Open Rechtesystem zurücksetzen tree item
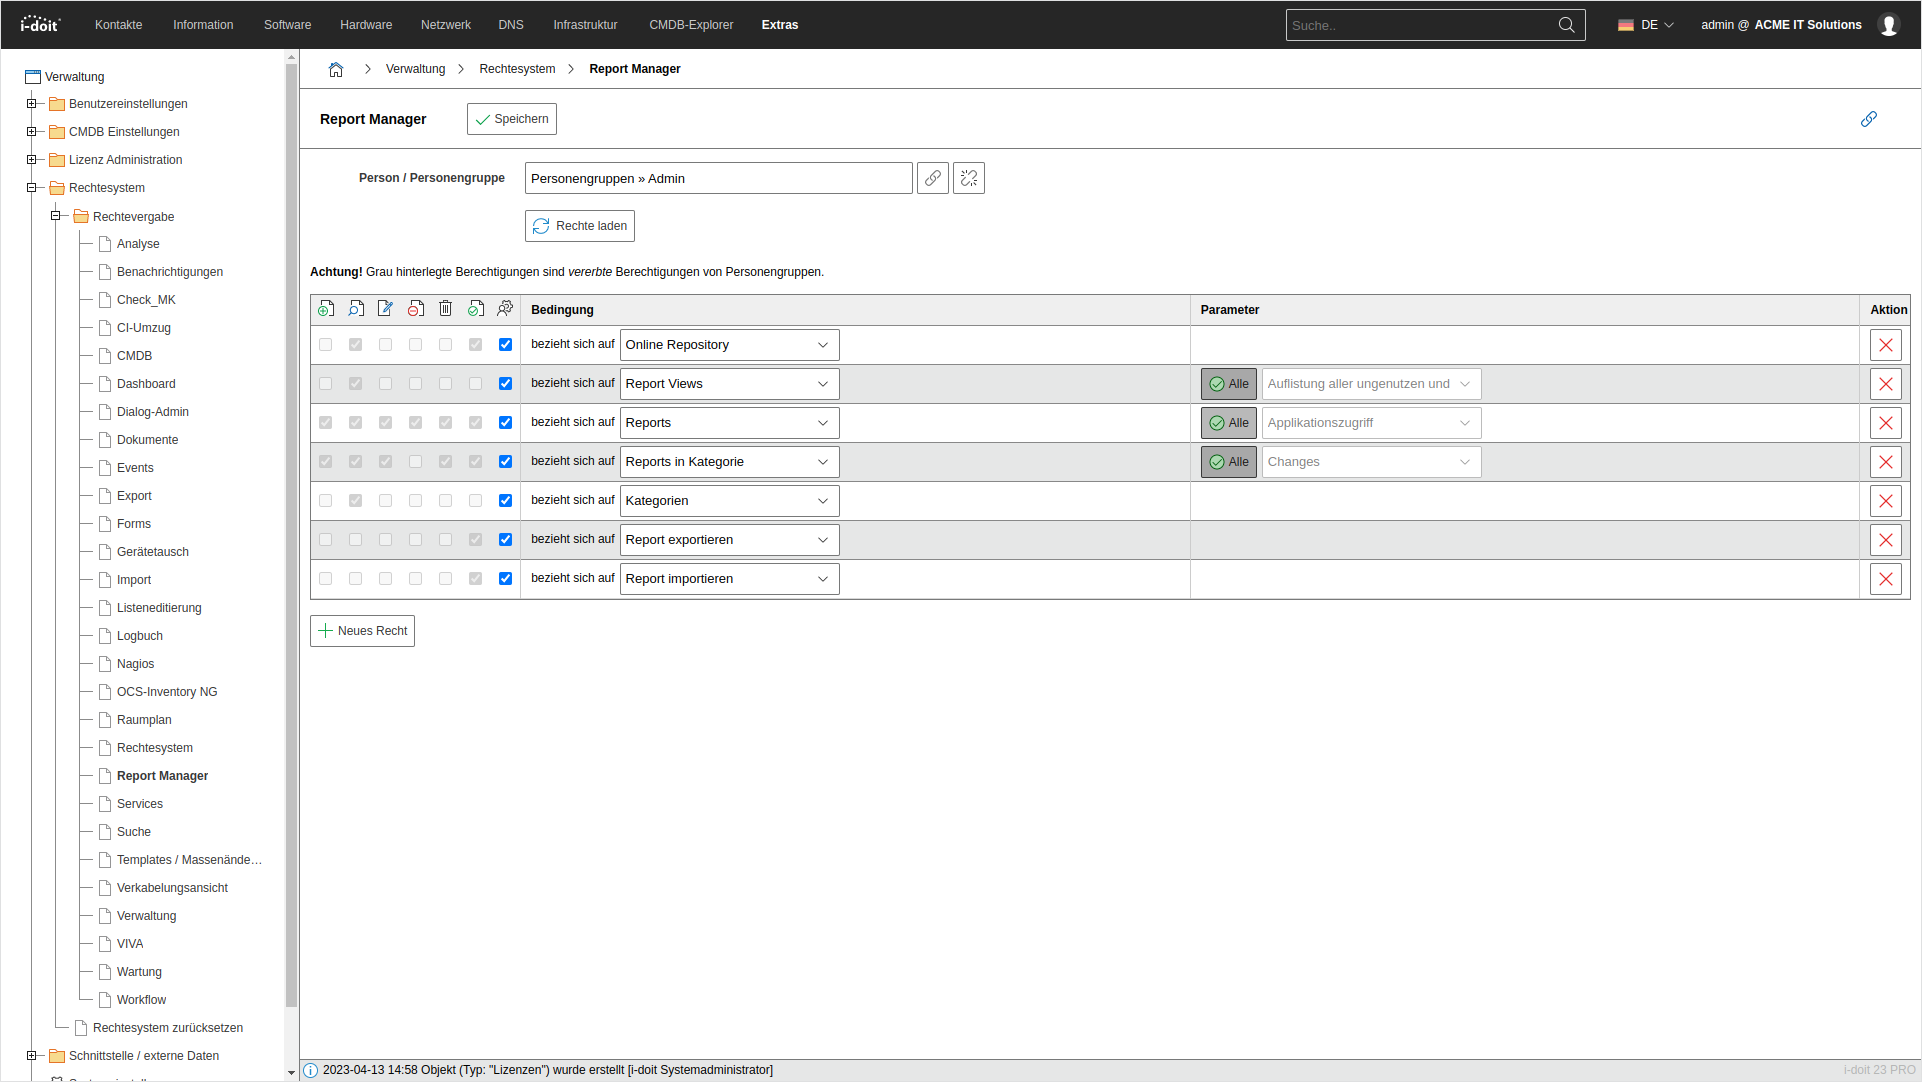The width and height of the screenshot is (1922, 1082). pyautogui.click(x=168, y=1028)
